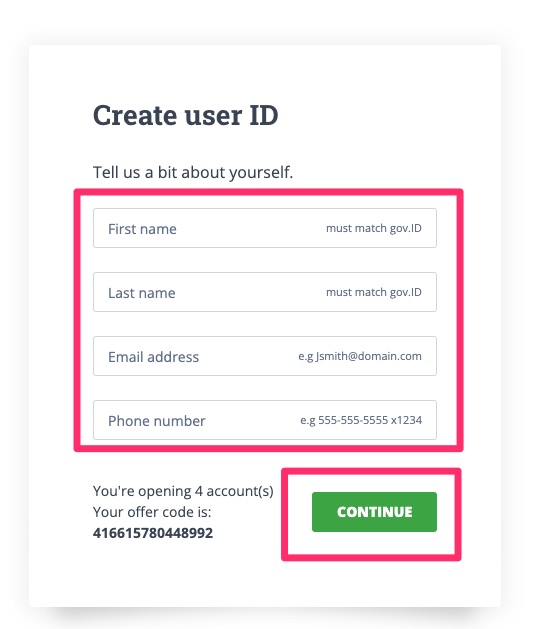Screen dimensions: 545x629
Task: Click the "must match gov.ID" hint in Last name
Action: click(374, 292)
